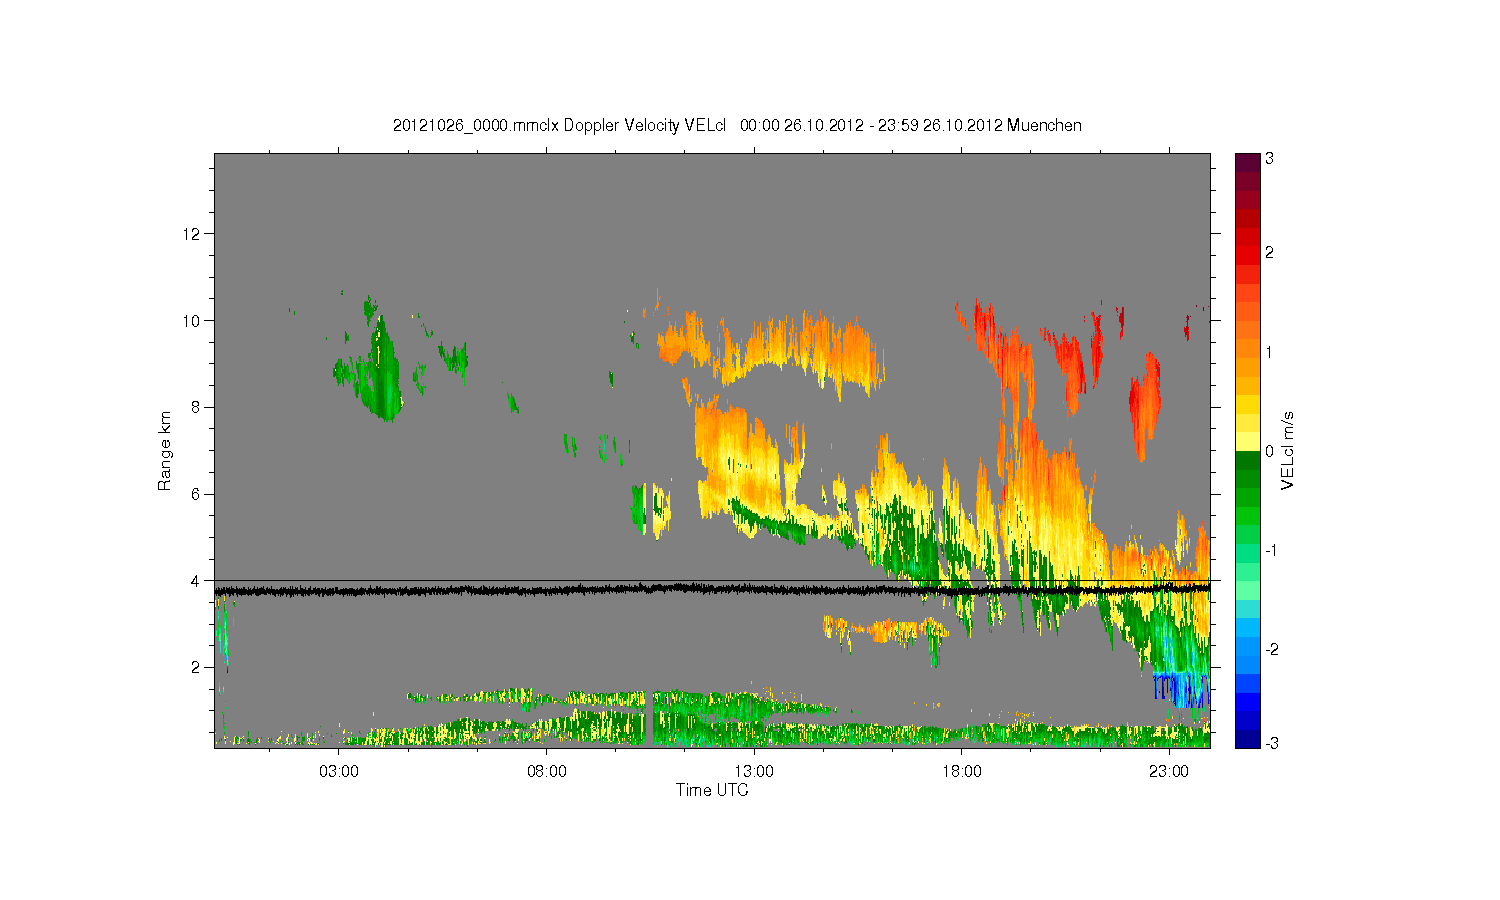This screenshot has height=900, width=1500.
Task: Click the '10' range axis tick label
Action: (192, 321)
